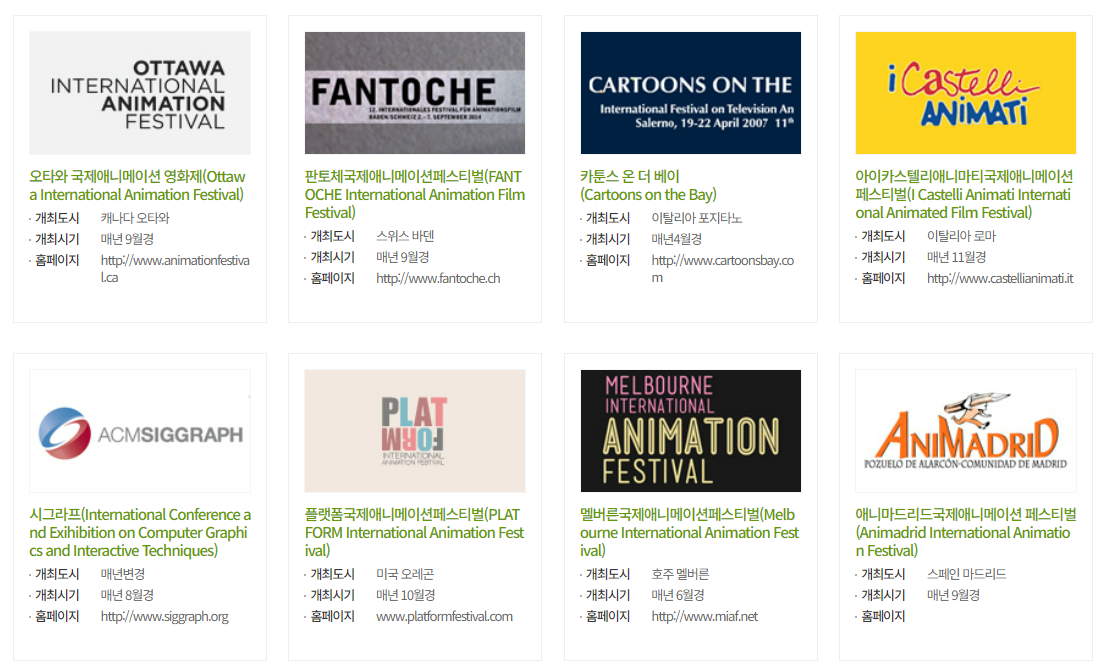Open the www.platformfestival.com homepage URL
This screenshot has width=1104, height=669.
coord(444,617)
